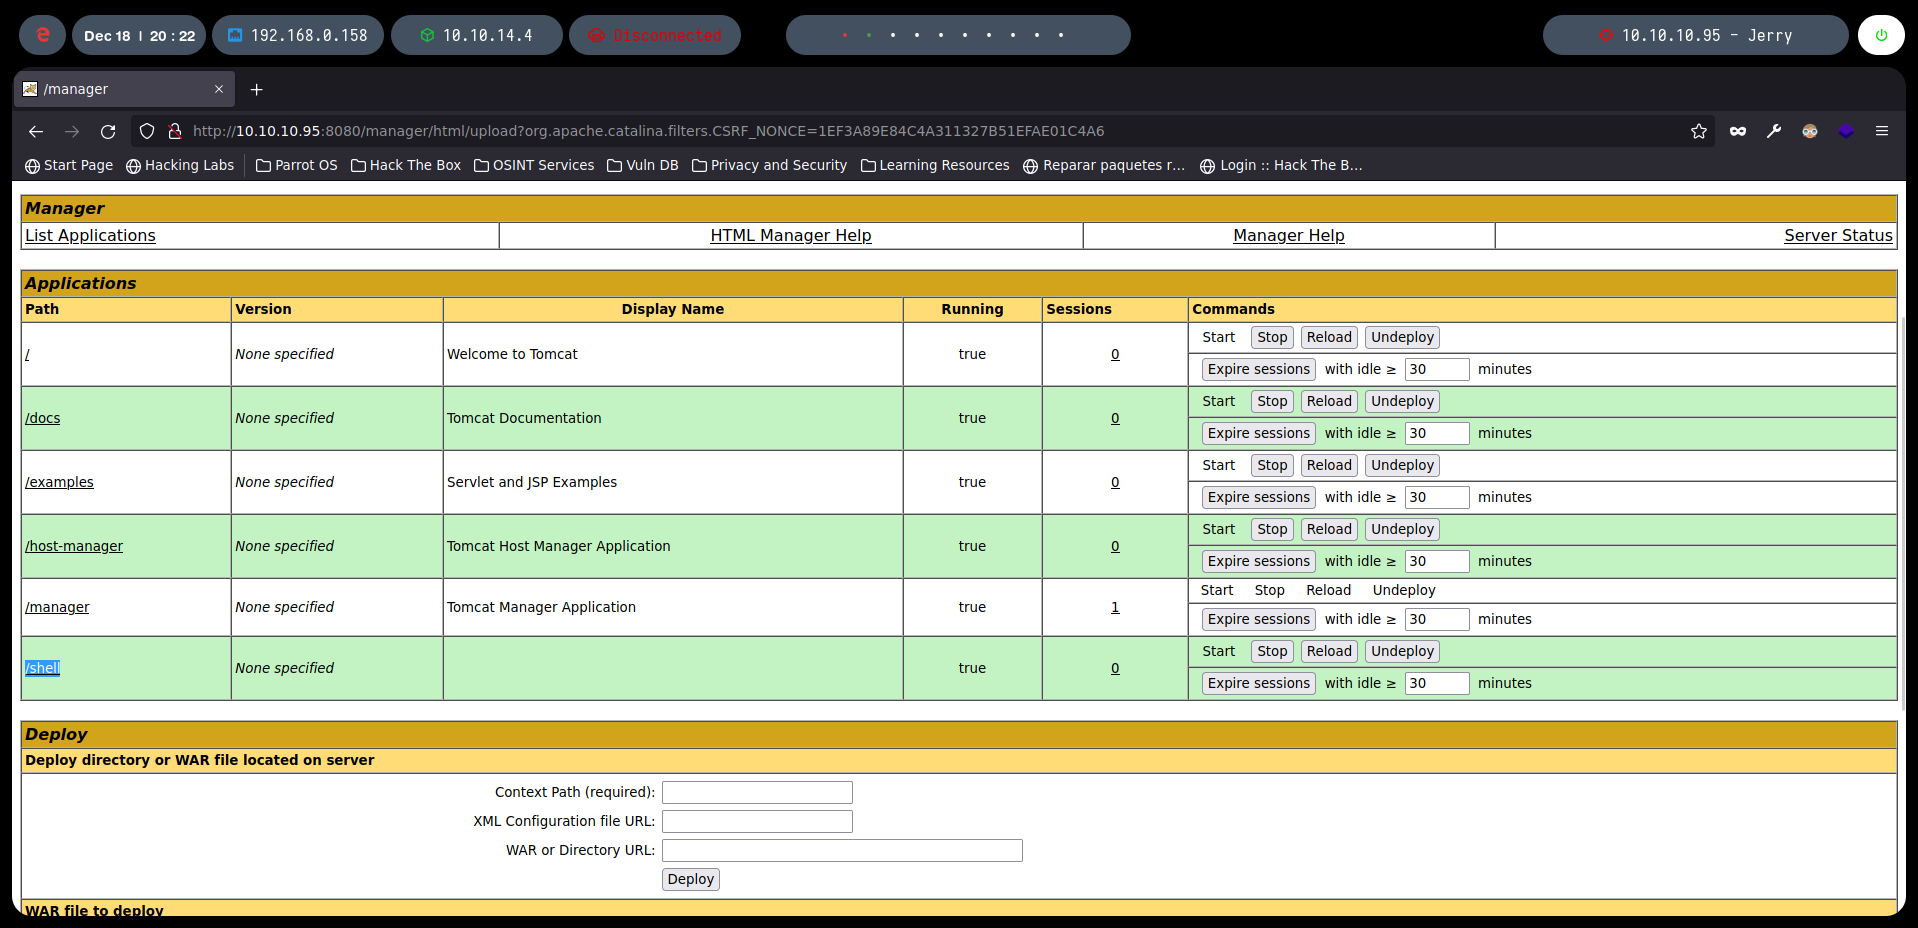
Task: Open the avatar extension icon in toolbar
Action: [x=1810, y=131]
